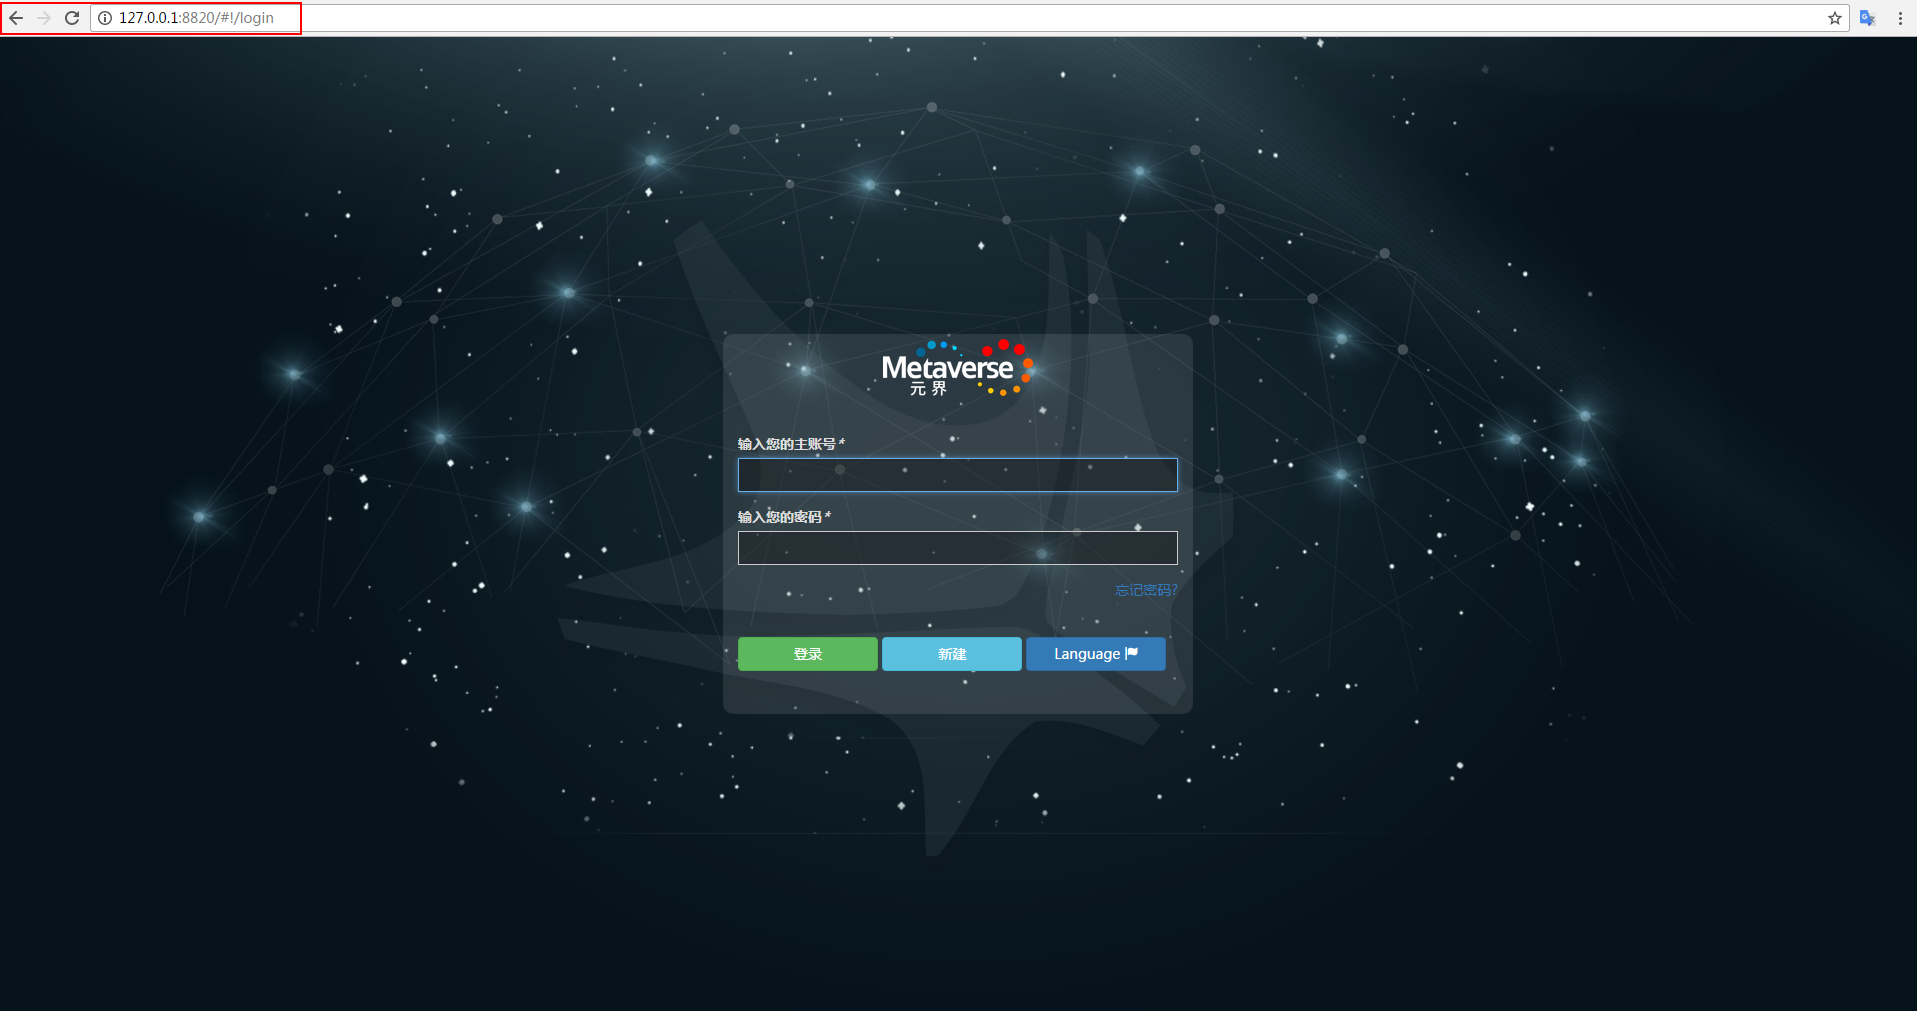The width and height of the screenshot is (1917, 1011).
Task: Click the browser forward arrow
Action: click(44, 18)
